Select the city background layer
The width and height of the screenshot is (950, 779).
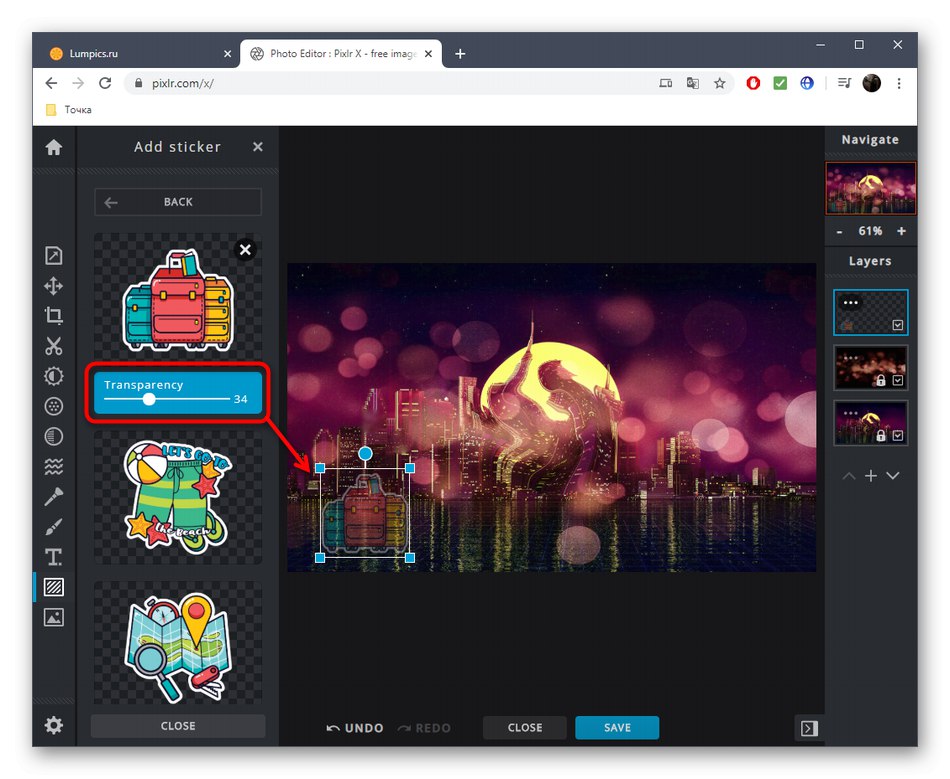pos(871,423)
